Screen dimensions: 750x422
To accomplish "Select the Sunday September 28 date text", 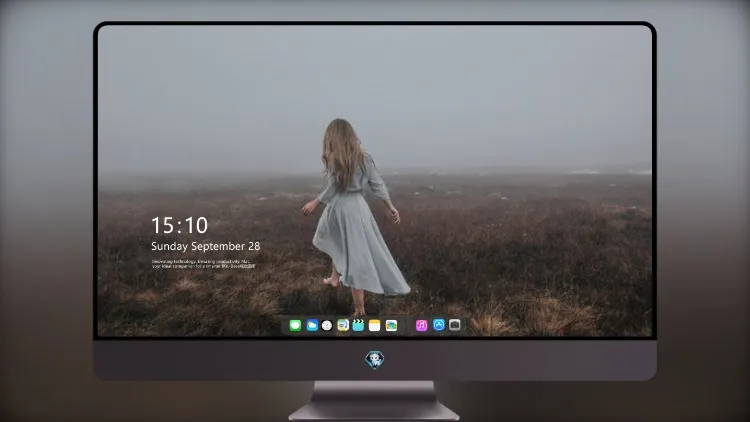I will [x=206, y=246].
